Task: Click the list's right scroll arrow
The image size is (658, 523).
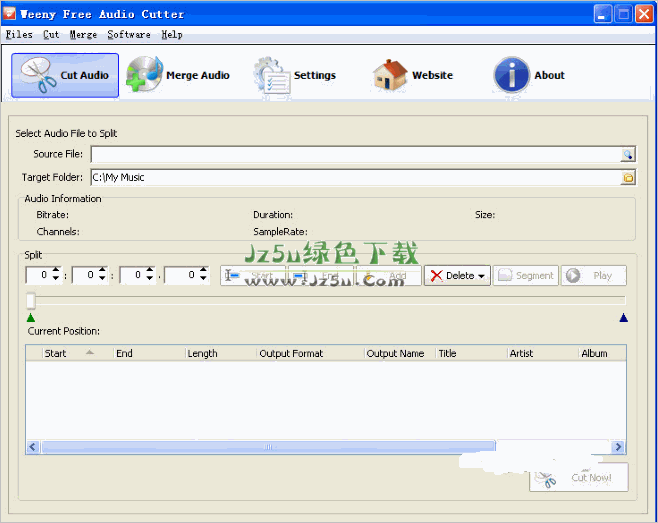Action: (x=618, y=447)
